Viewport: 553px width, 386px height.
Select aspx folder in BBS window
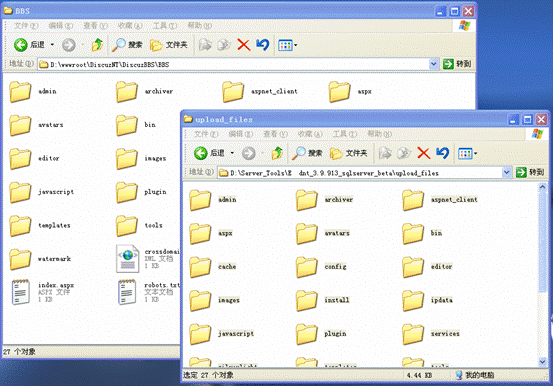(350, 91)
